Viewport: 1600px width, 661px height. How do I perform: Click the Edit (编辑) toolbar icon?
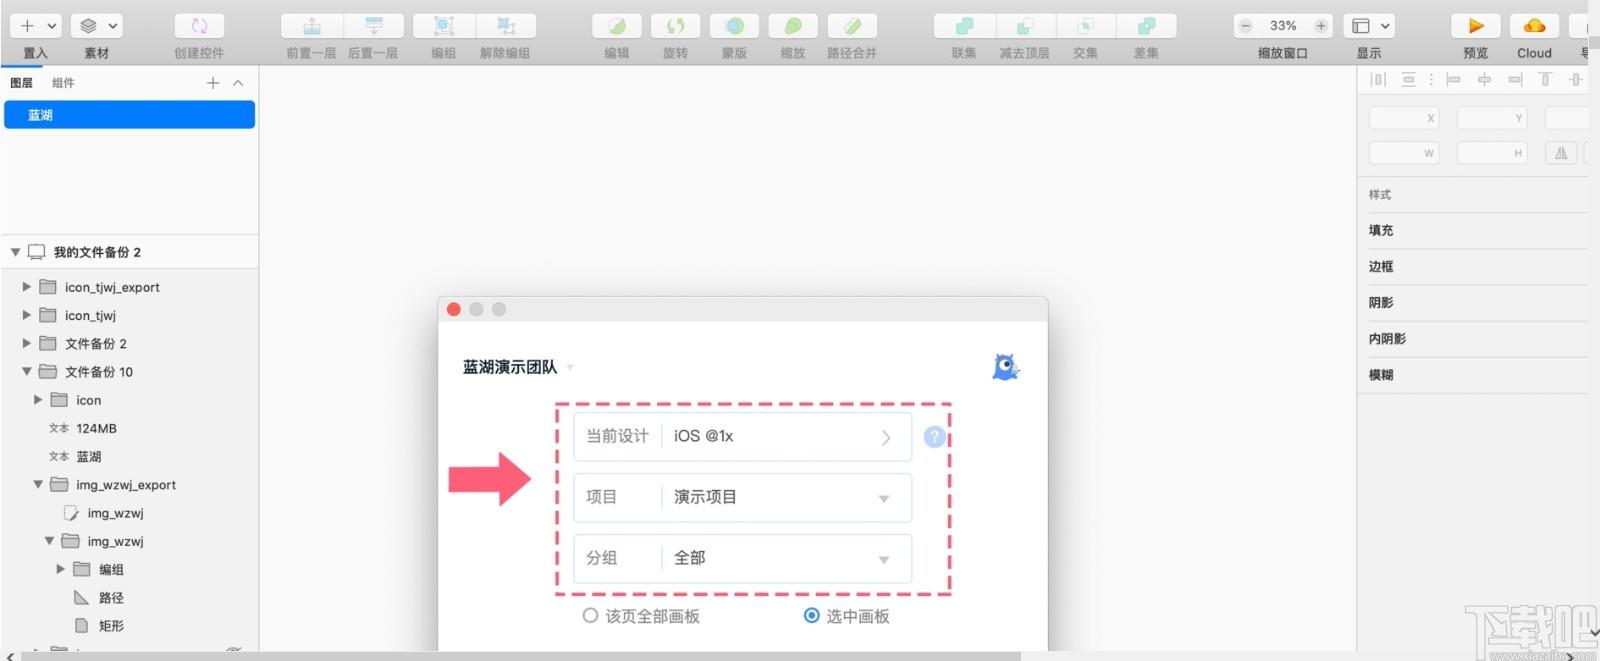click(x=617, y=26)
